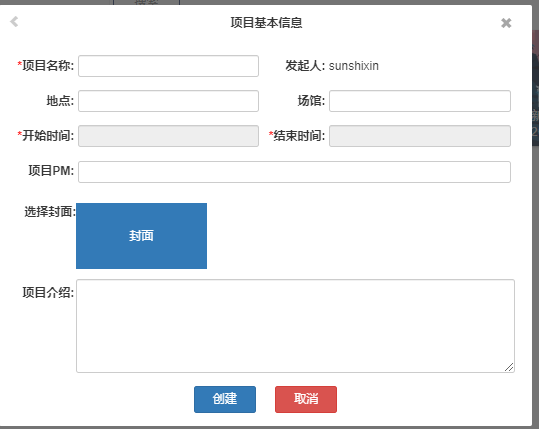The image size is (539, 429).
Task: Click the textarea resize handle corner
Action: (x=509, y=367)
